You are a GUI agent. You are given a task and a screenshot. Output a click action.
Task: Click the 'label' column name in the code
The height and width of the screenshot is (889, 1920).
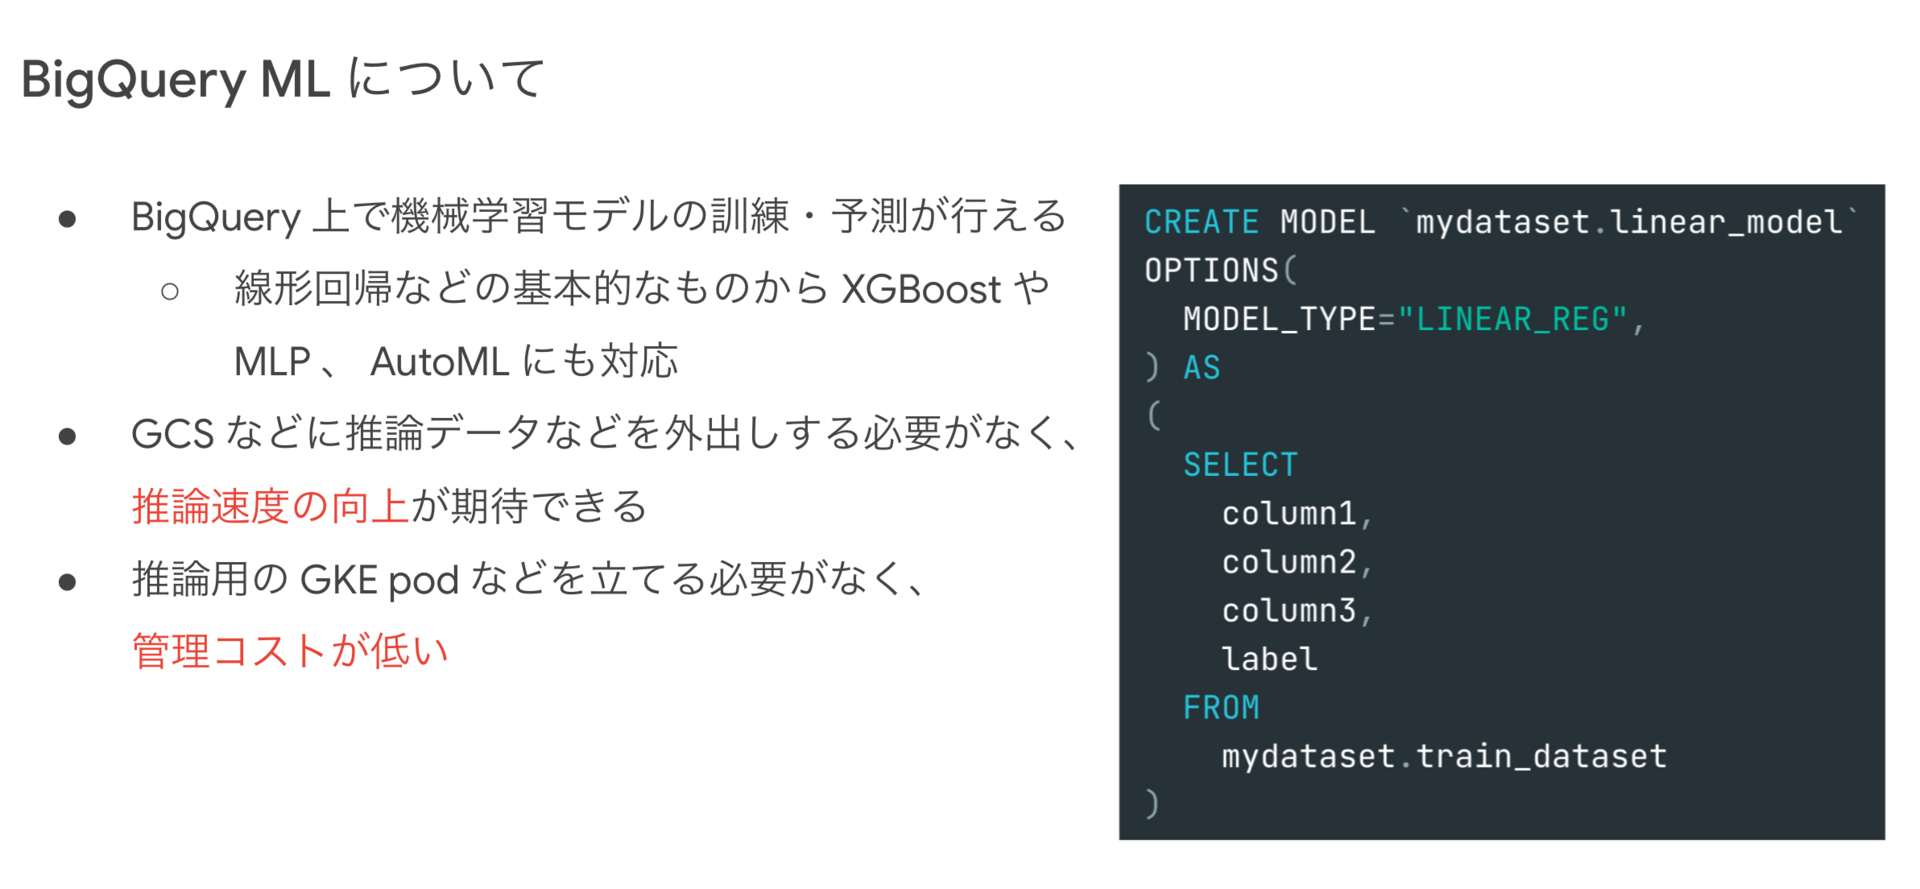[x=1269, y=659]
